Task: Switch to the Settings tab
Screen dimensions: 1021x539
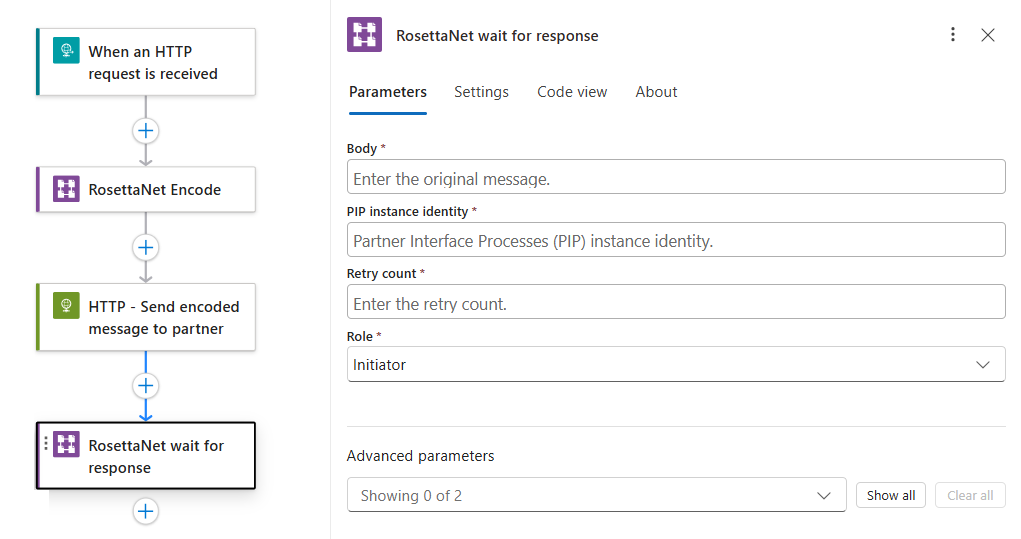Action: point(481,92)
